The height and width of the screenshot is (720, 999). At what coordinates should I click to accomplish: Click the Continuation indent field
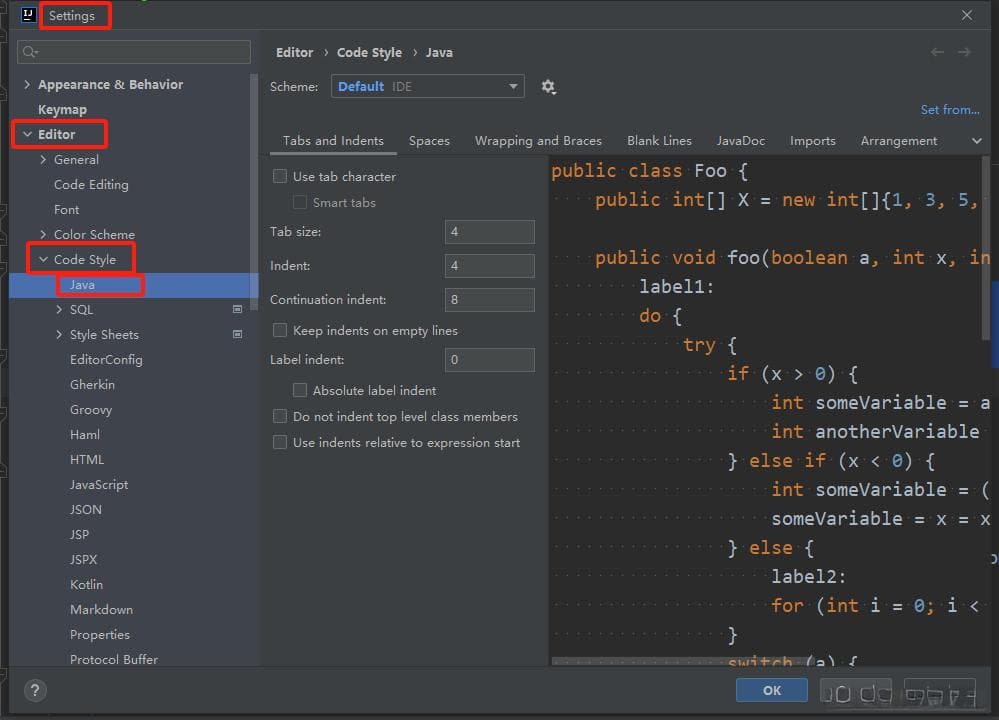tap(489, 299)
